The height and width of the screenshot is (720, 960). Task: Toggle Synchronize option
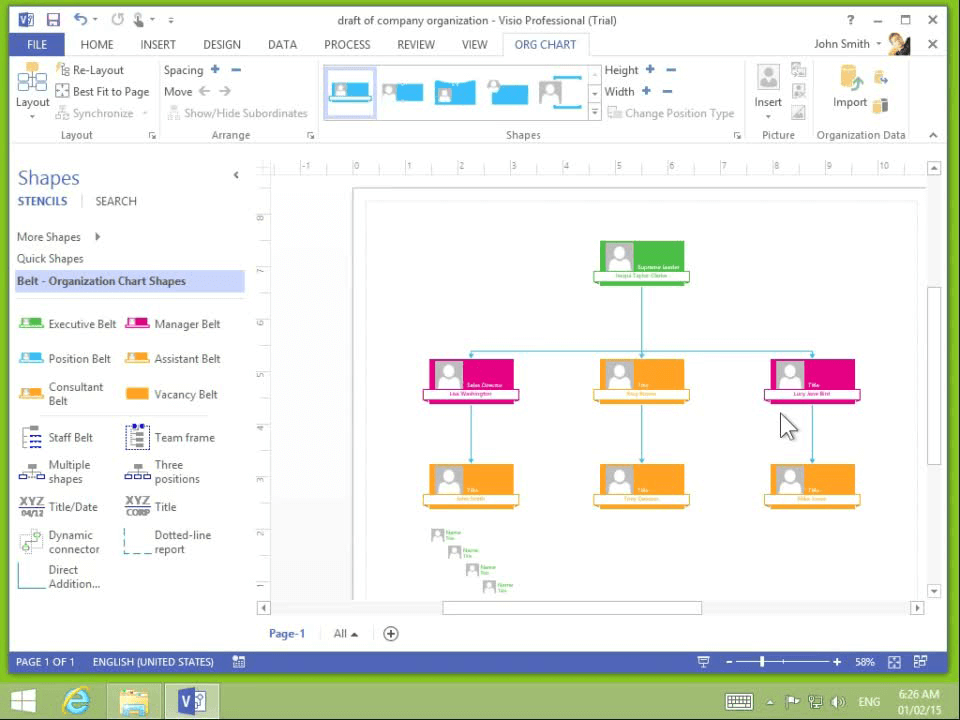pyautogui.click(x=97, y=112)
